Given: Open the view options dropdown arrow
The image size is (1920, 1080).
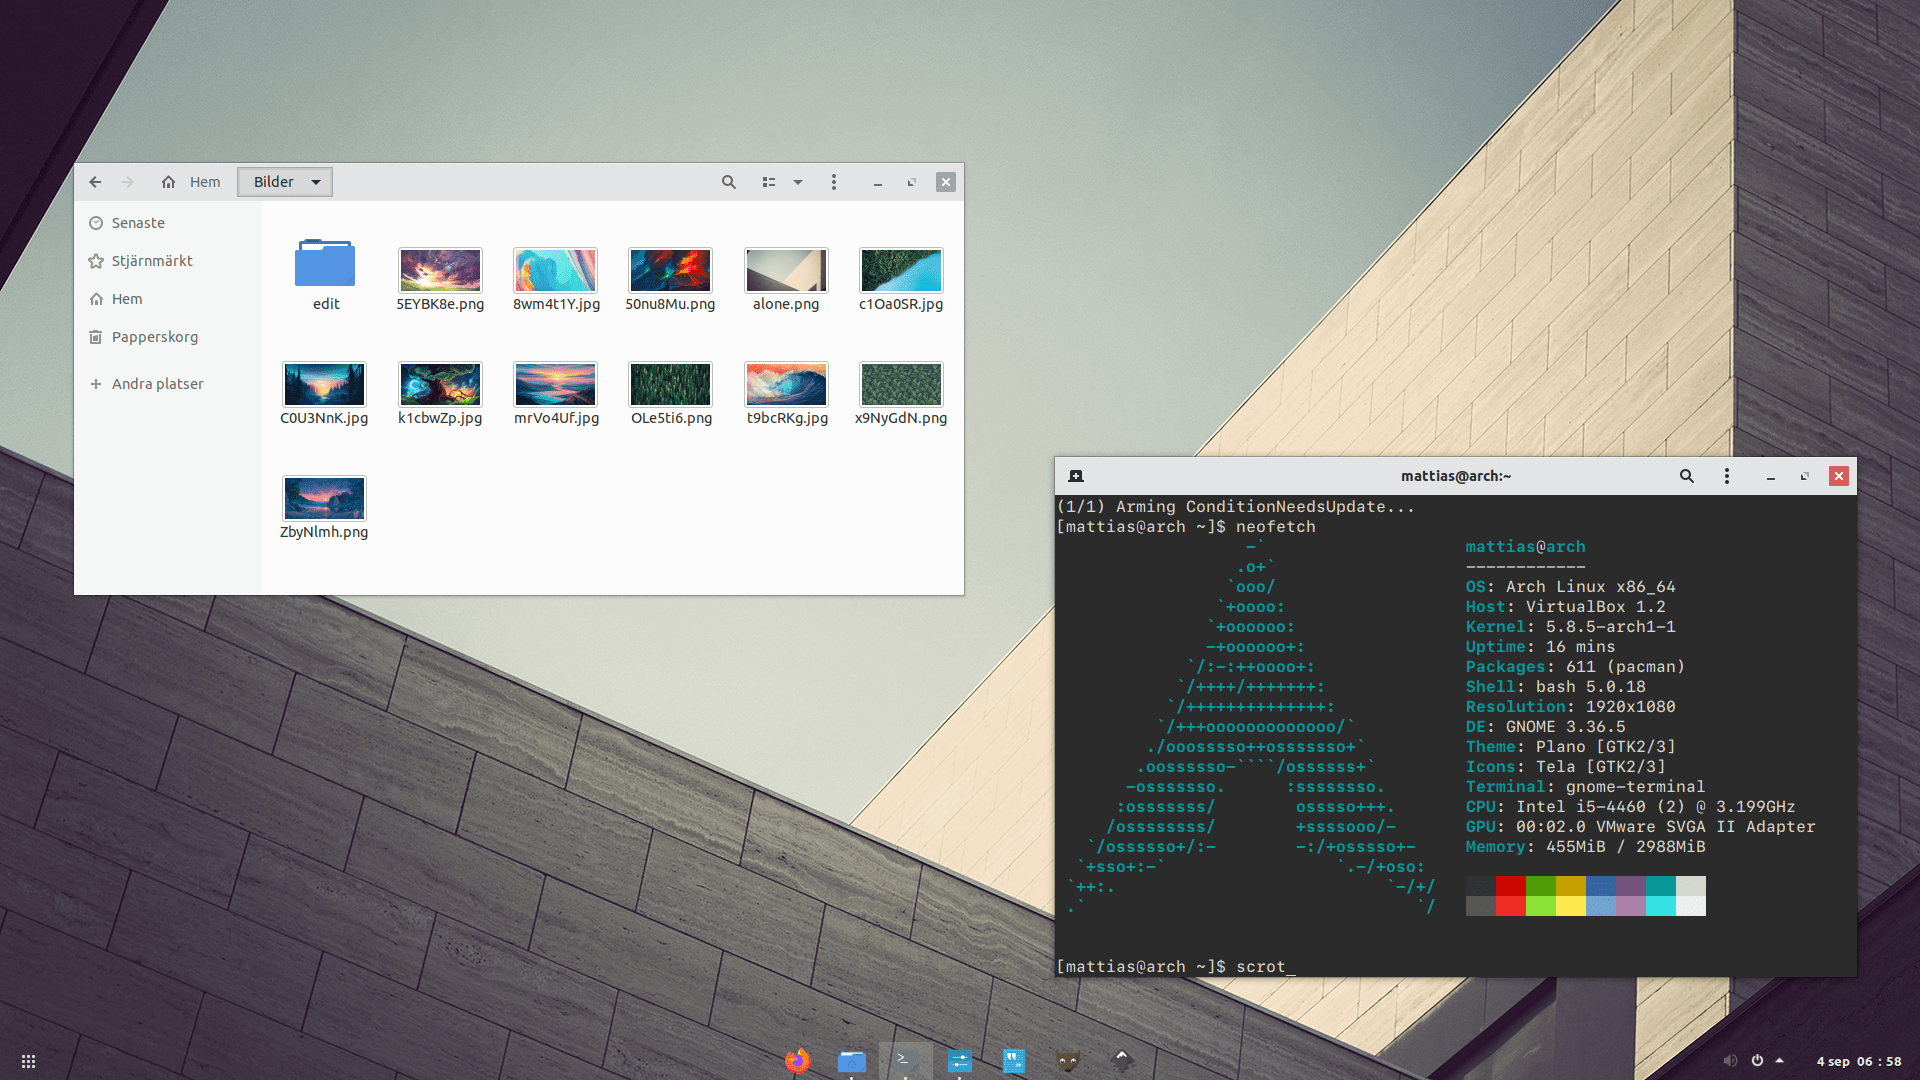Looking at the screenshot, I should click(798, 182).
